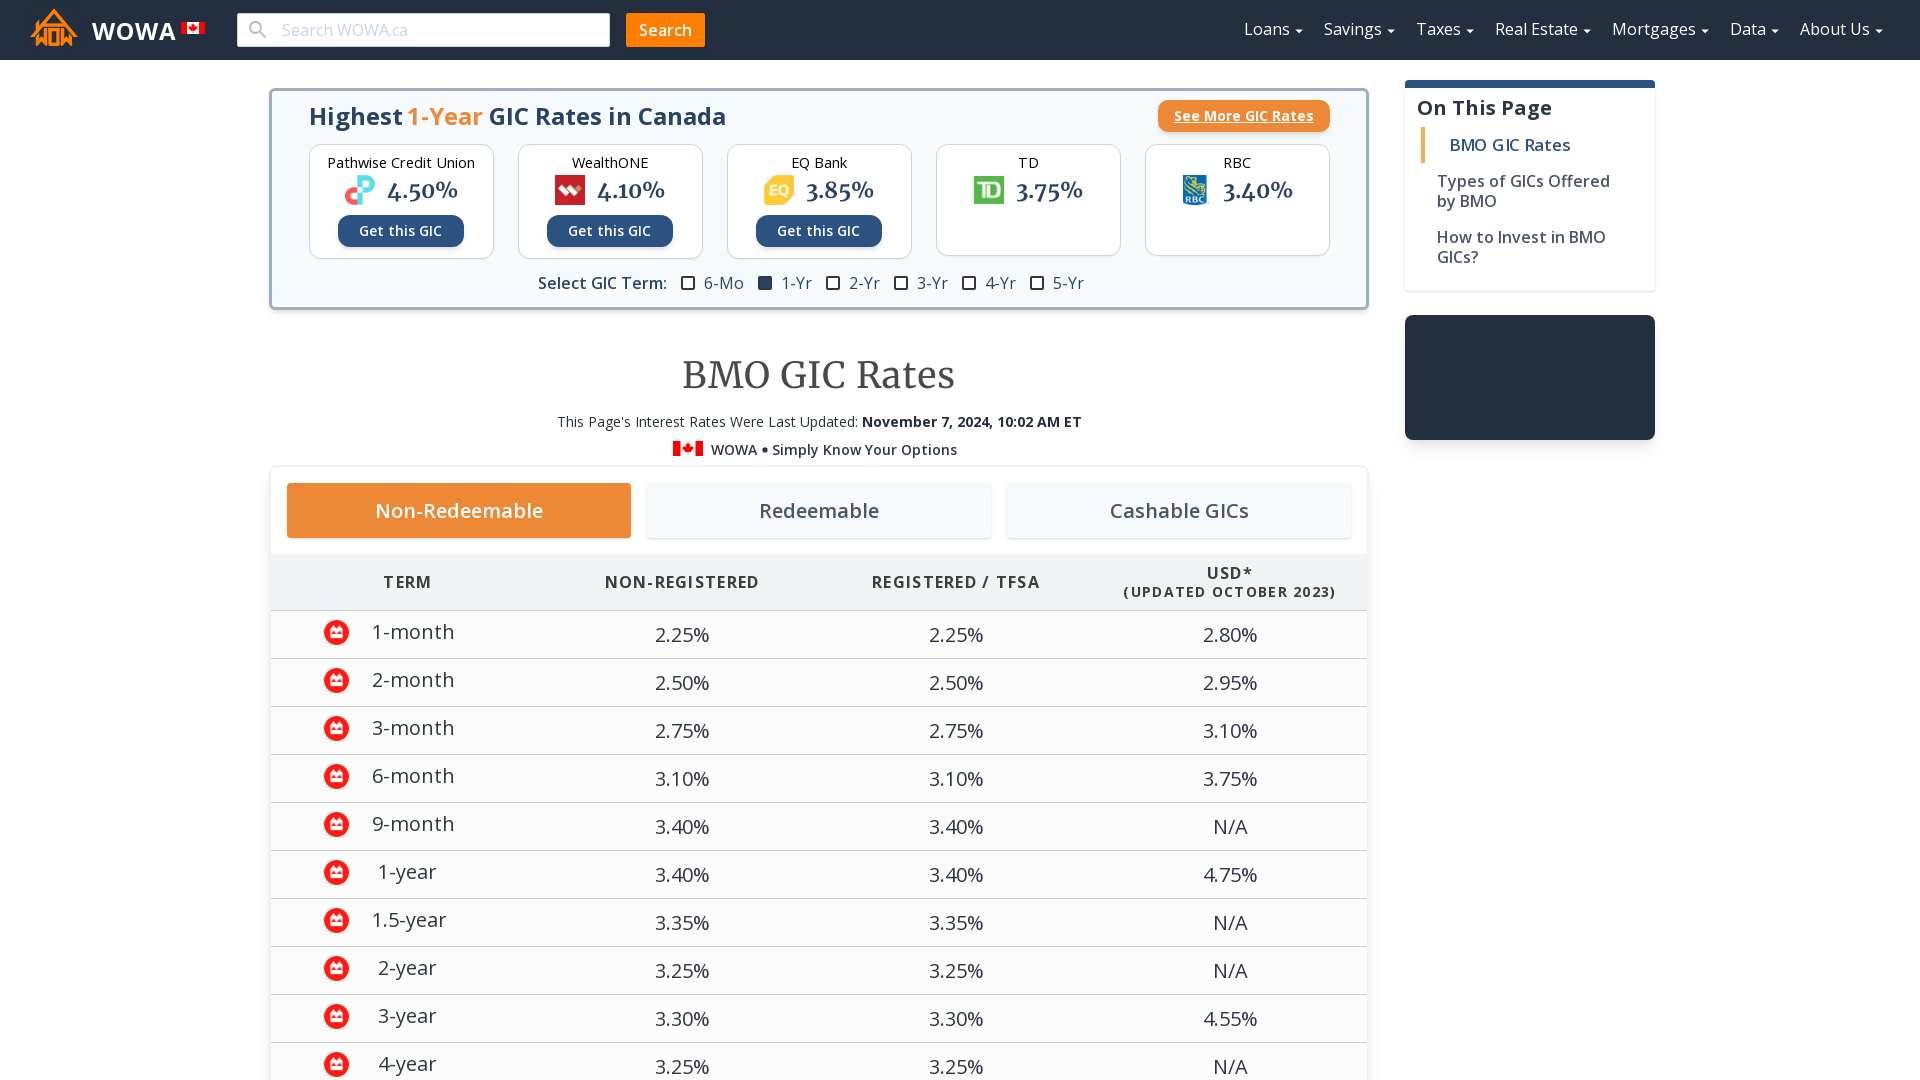Select the 2-Yr GIC term checkbox
The height and width of the screenshot is (1080, 1920).
(833, 283)
